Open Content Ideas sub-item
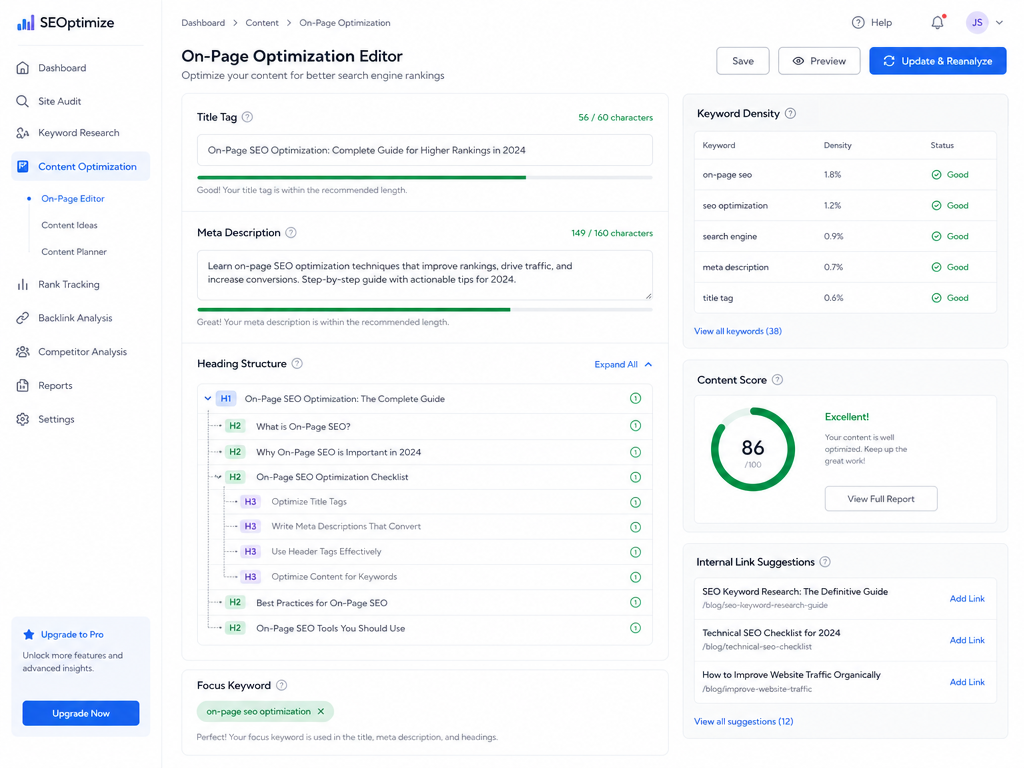 tap(69, 225)
